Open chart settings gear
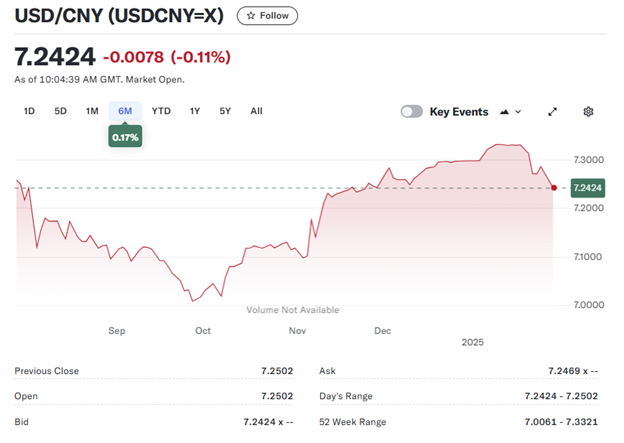The width and height of the screenshot is (624, 443). pyautogui.click(x=589, y=112)
